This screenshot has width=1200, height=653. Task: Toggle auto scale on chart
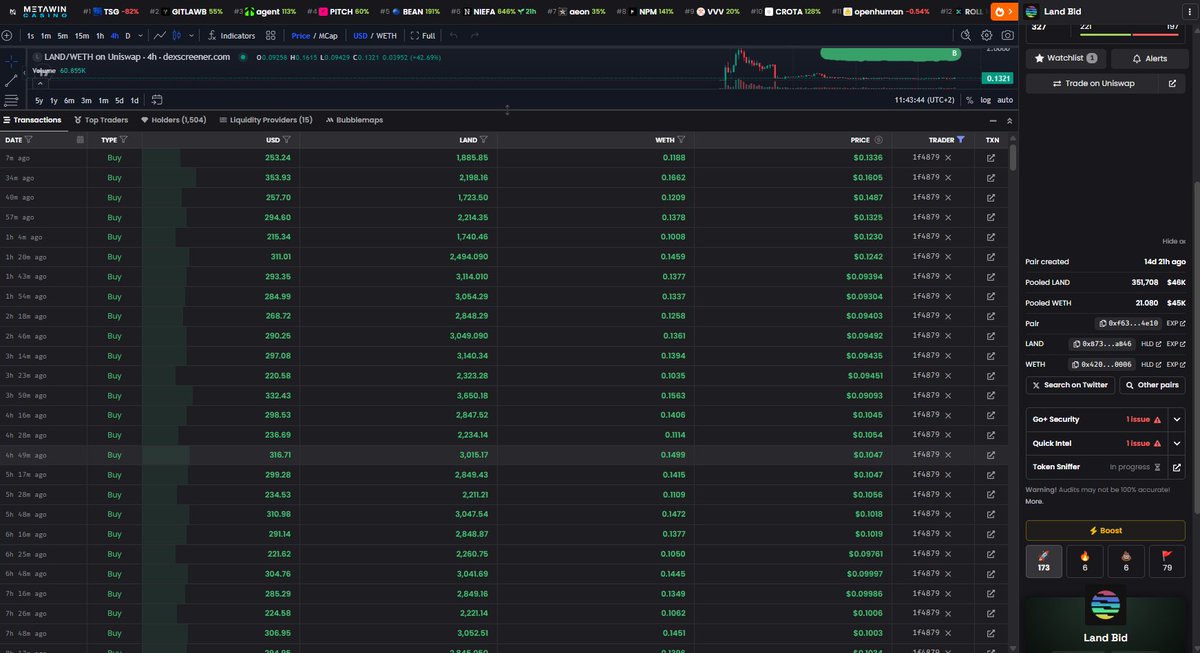(1005, 100)
